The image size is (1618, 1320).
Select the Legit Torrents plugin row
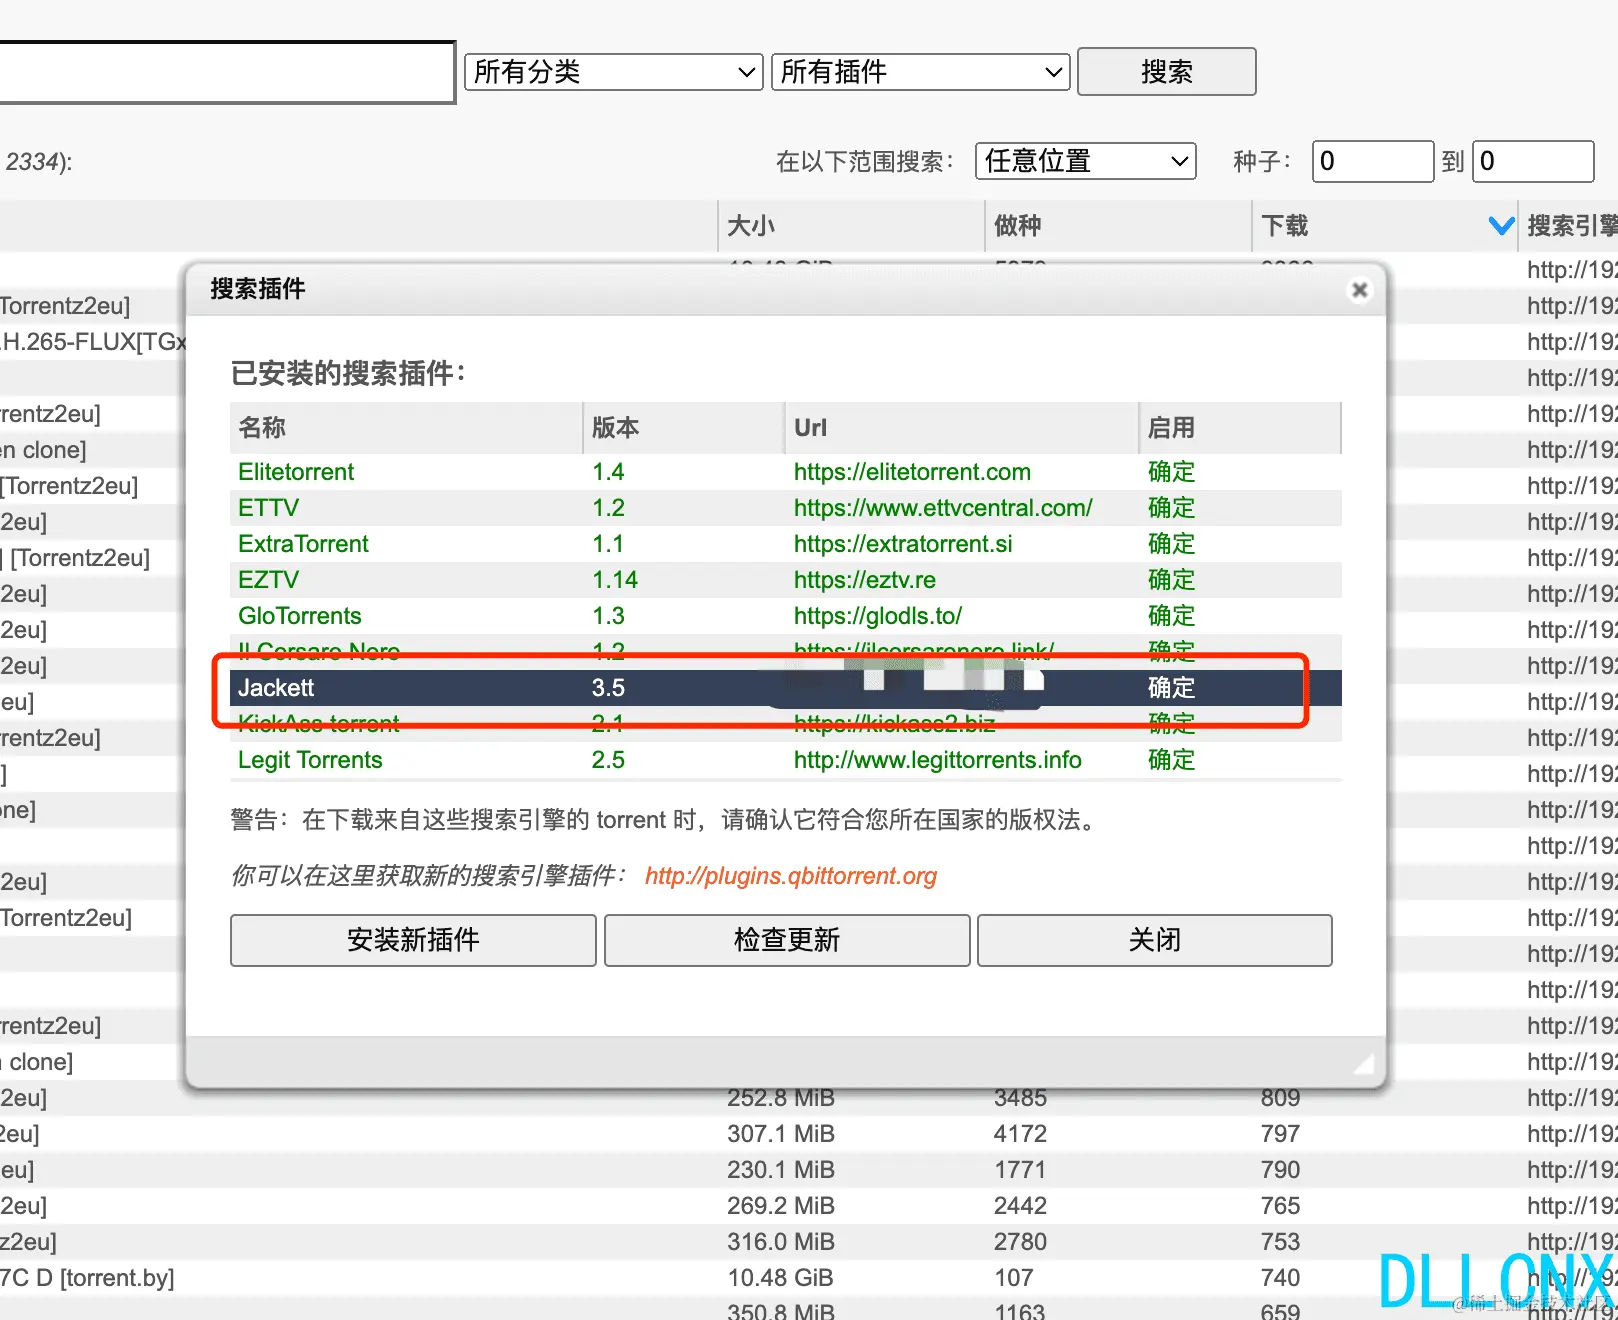(785, 760)
